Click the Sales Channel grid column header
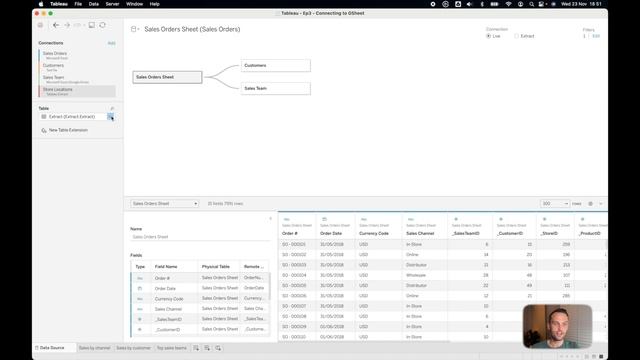This screenshot has width=640, height=360. (420, 234)
